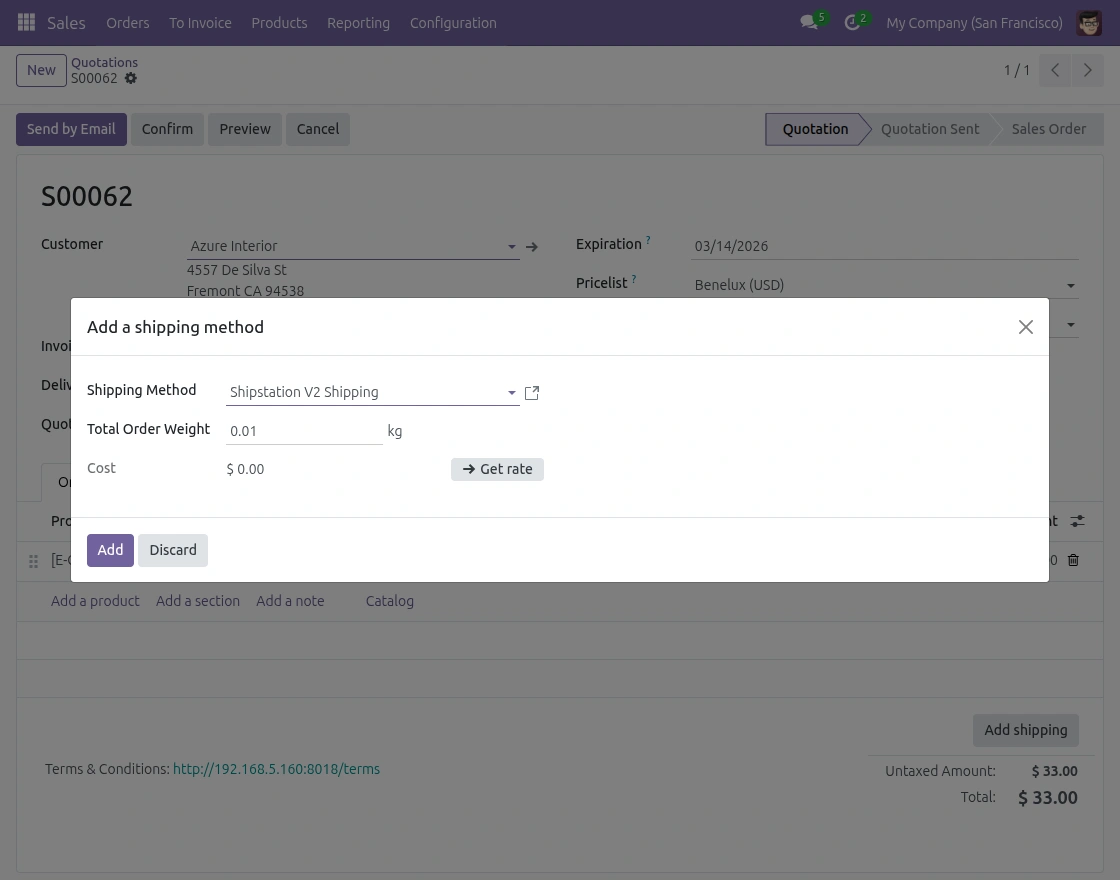This screenshot has height=880, width=1120.
Task: Open the settings gear beside S00062
Action: coord(130,78)
